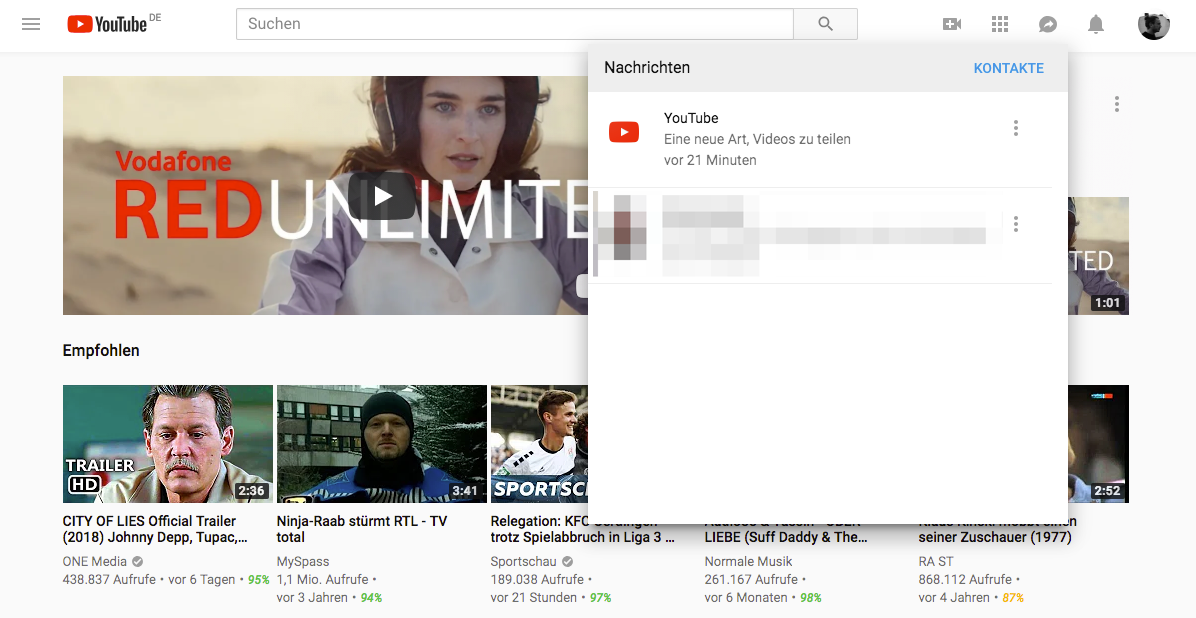The width and height of the screenshot is (1196, 618).
Task: Click the '189.038 Aufrufe' view count
Action: [537, 580]
